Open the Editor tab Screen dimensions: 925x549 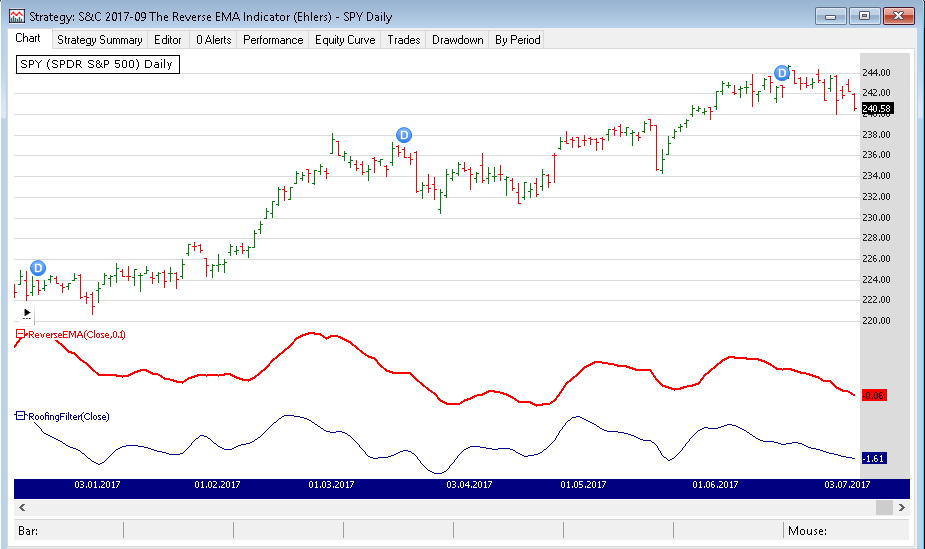pyautogui.click(x=168, y=40)
